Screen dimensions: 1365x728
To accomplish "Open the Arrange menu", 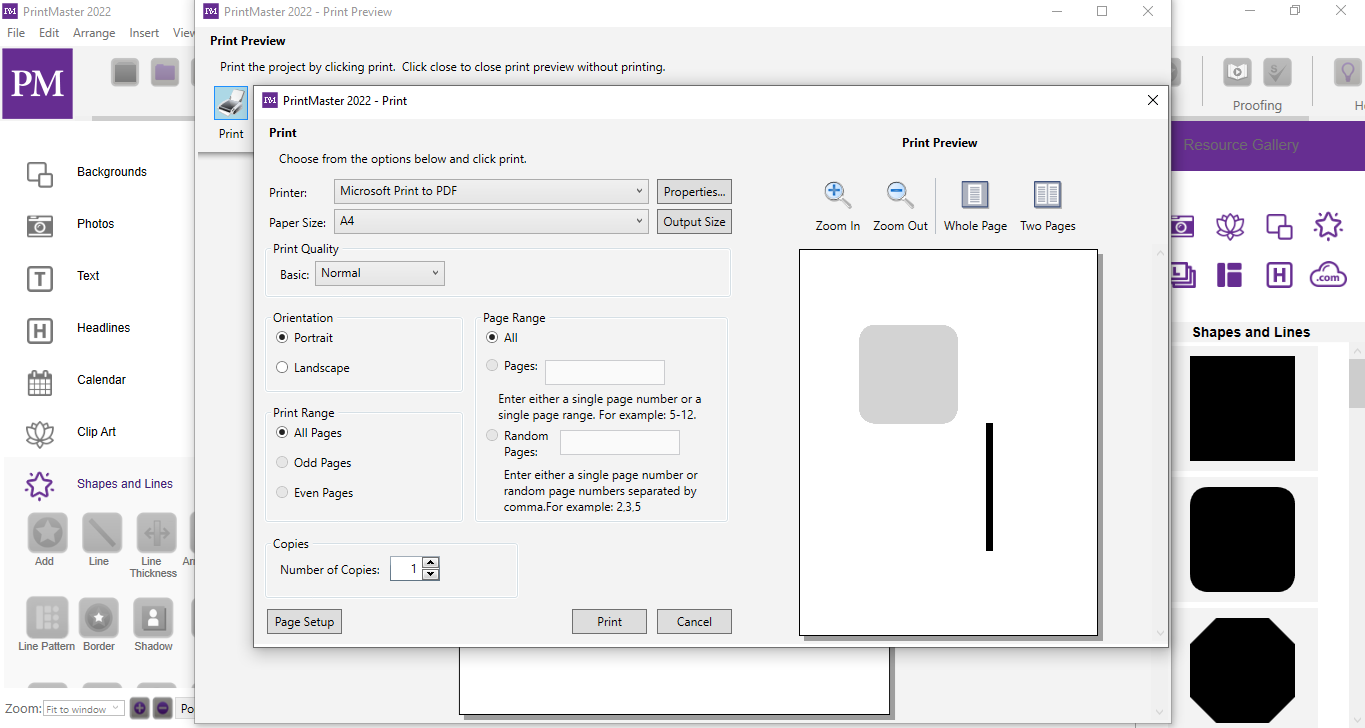I will [95, 33].
